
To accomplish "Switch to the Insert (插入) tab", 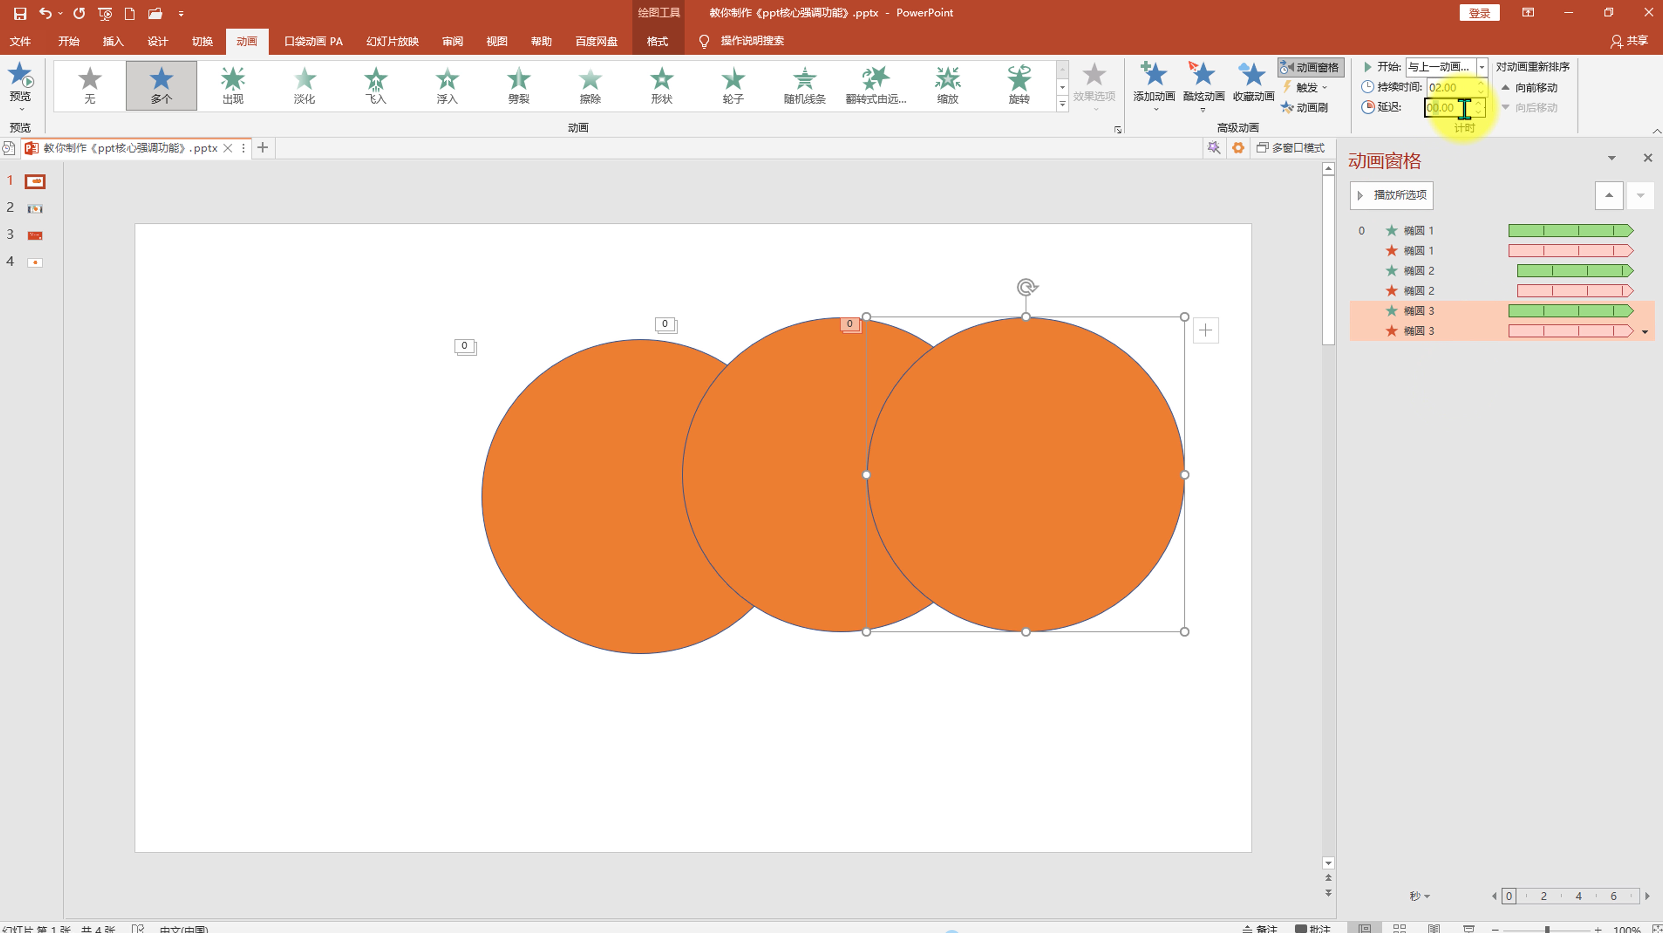I will pyautogui.click(x=113, y=41).
